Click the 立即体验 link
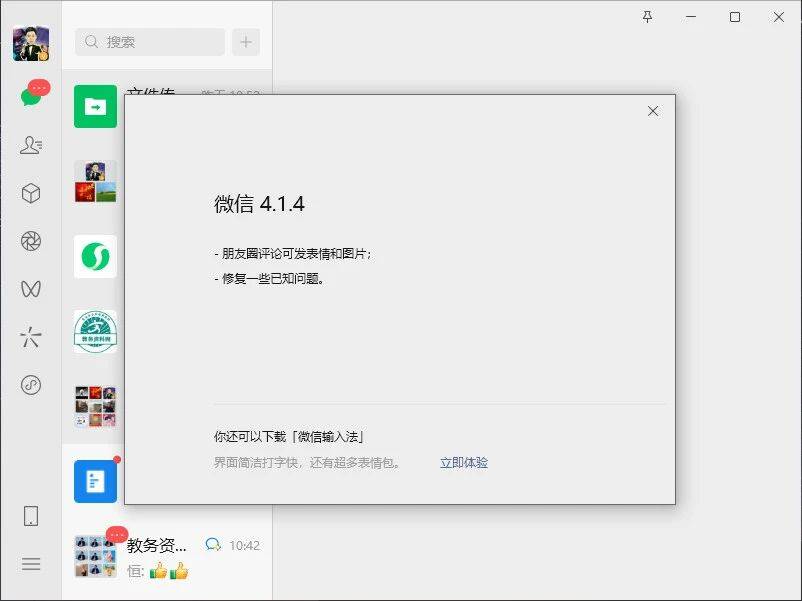The height and width of the screenshot is (601, 802). (x=463, y=463)
